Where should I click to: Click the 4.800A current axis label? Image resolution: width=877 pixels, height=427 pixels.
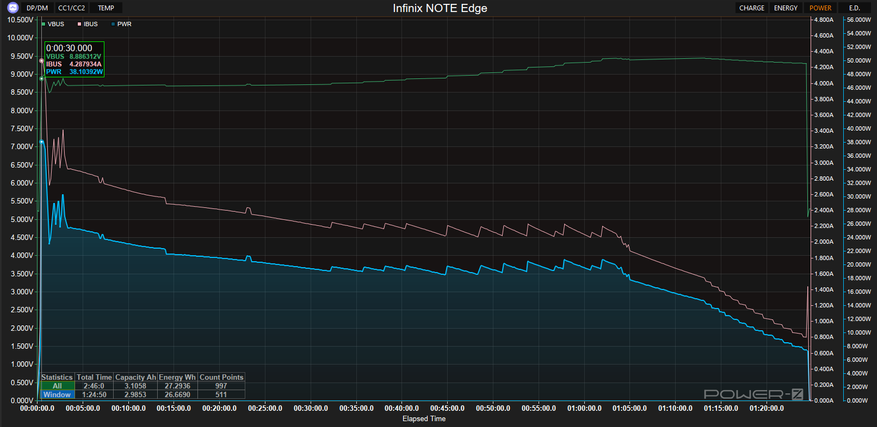825,20
